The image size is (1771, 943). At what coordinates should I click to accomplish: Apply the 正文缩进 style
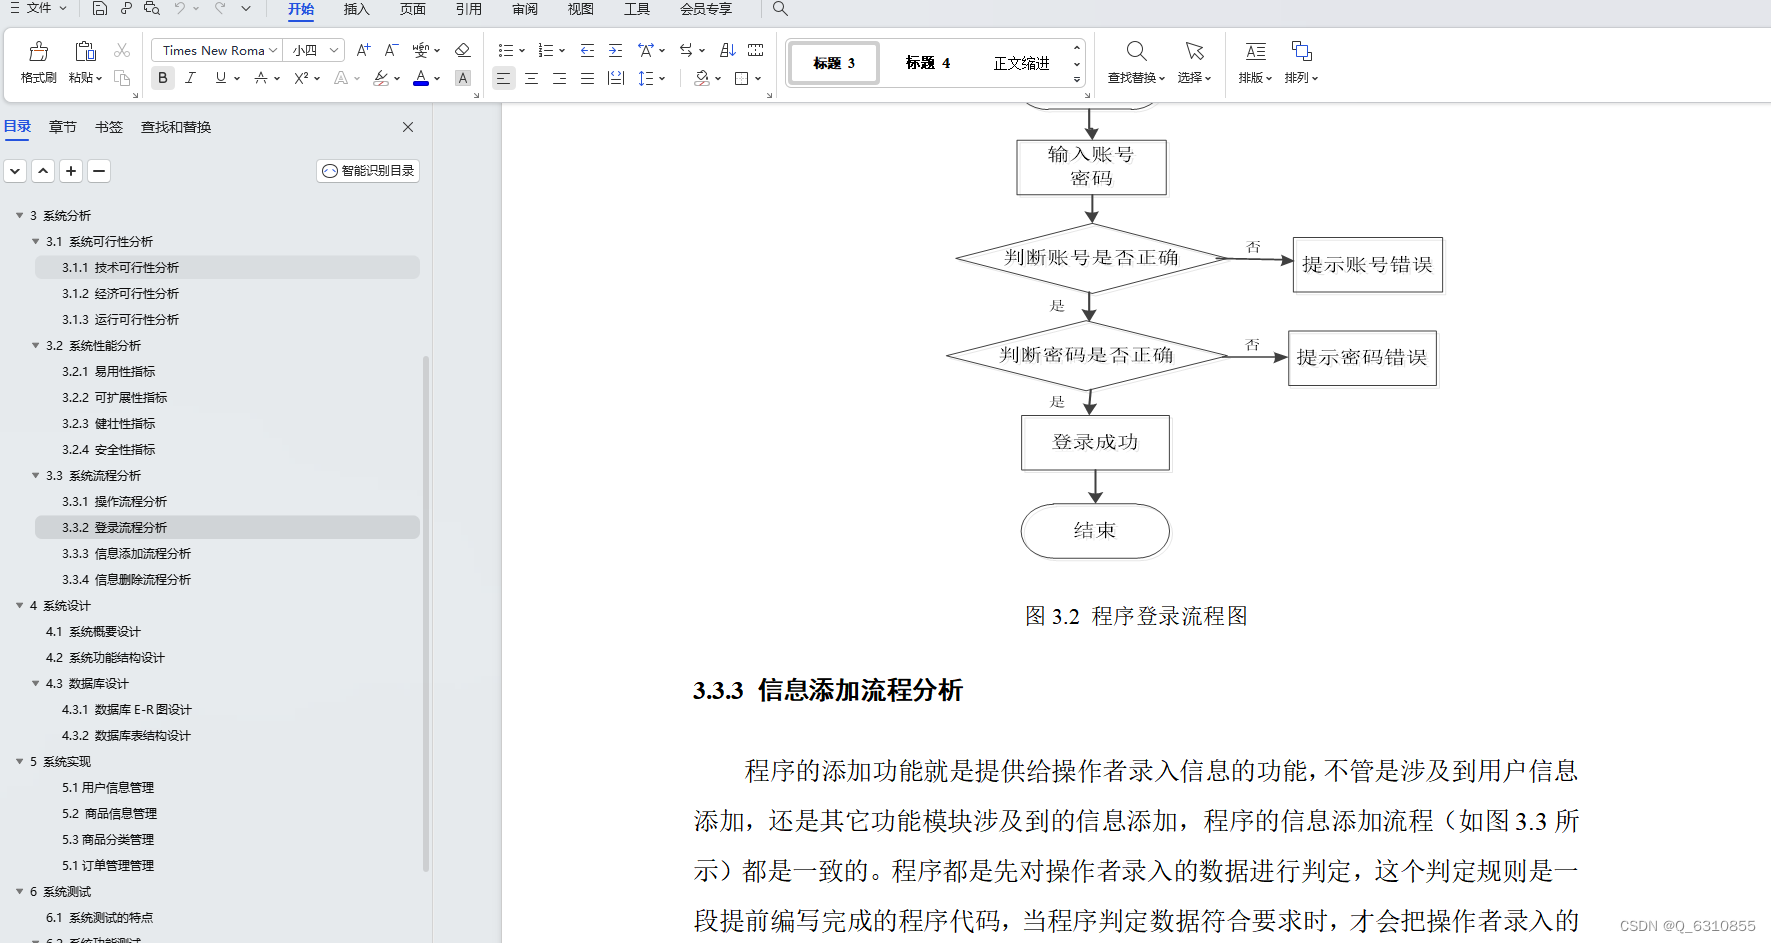click(1021, 63)
